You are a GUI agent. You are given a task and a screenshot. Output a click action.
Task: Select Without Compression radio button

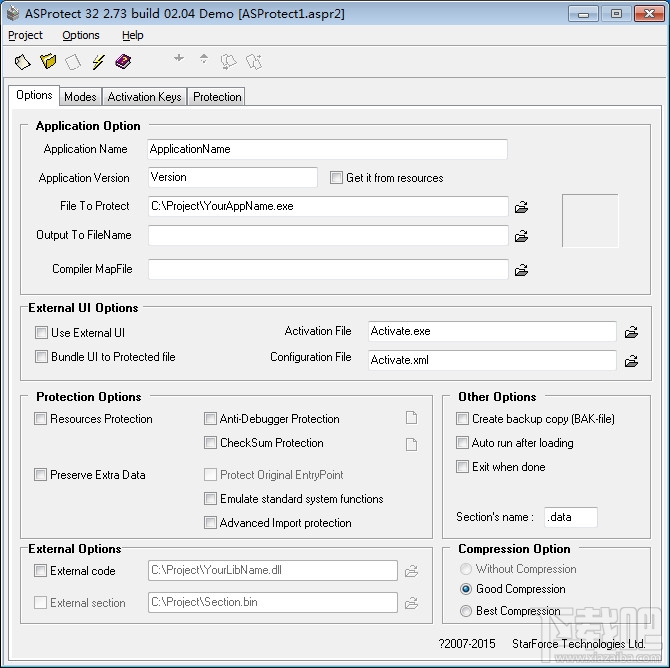click(466, 569)
